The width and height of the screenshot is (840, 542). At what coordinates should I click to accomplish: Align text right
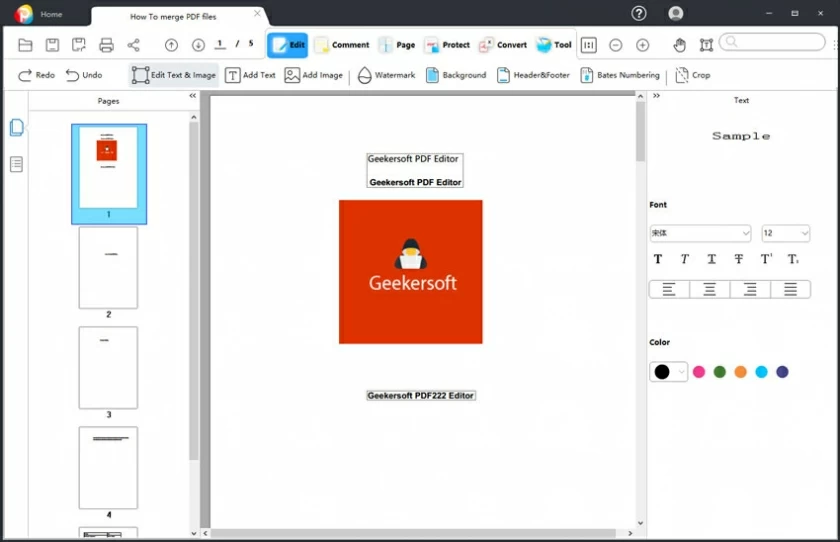click(750, 290)
